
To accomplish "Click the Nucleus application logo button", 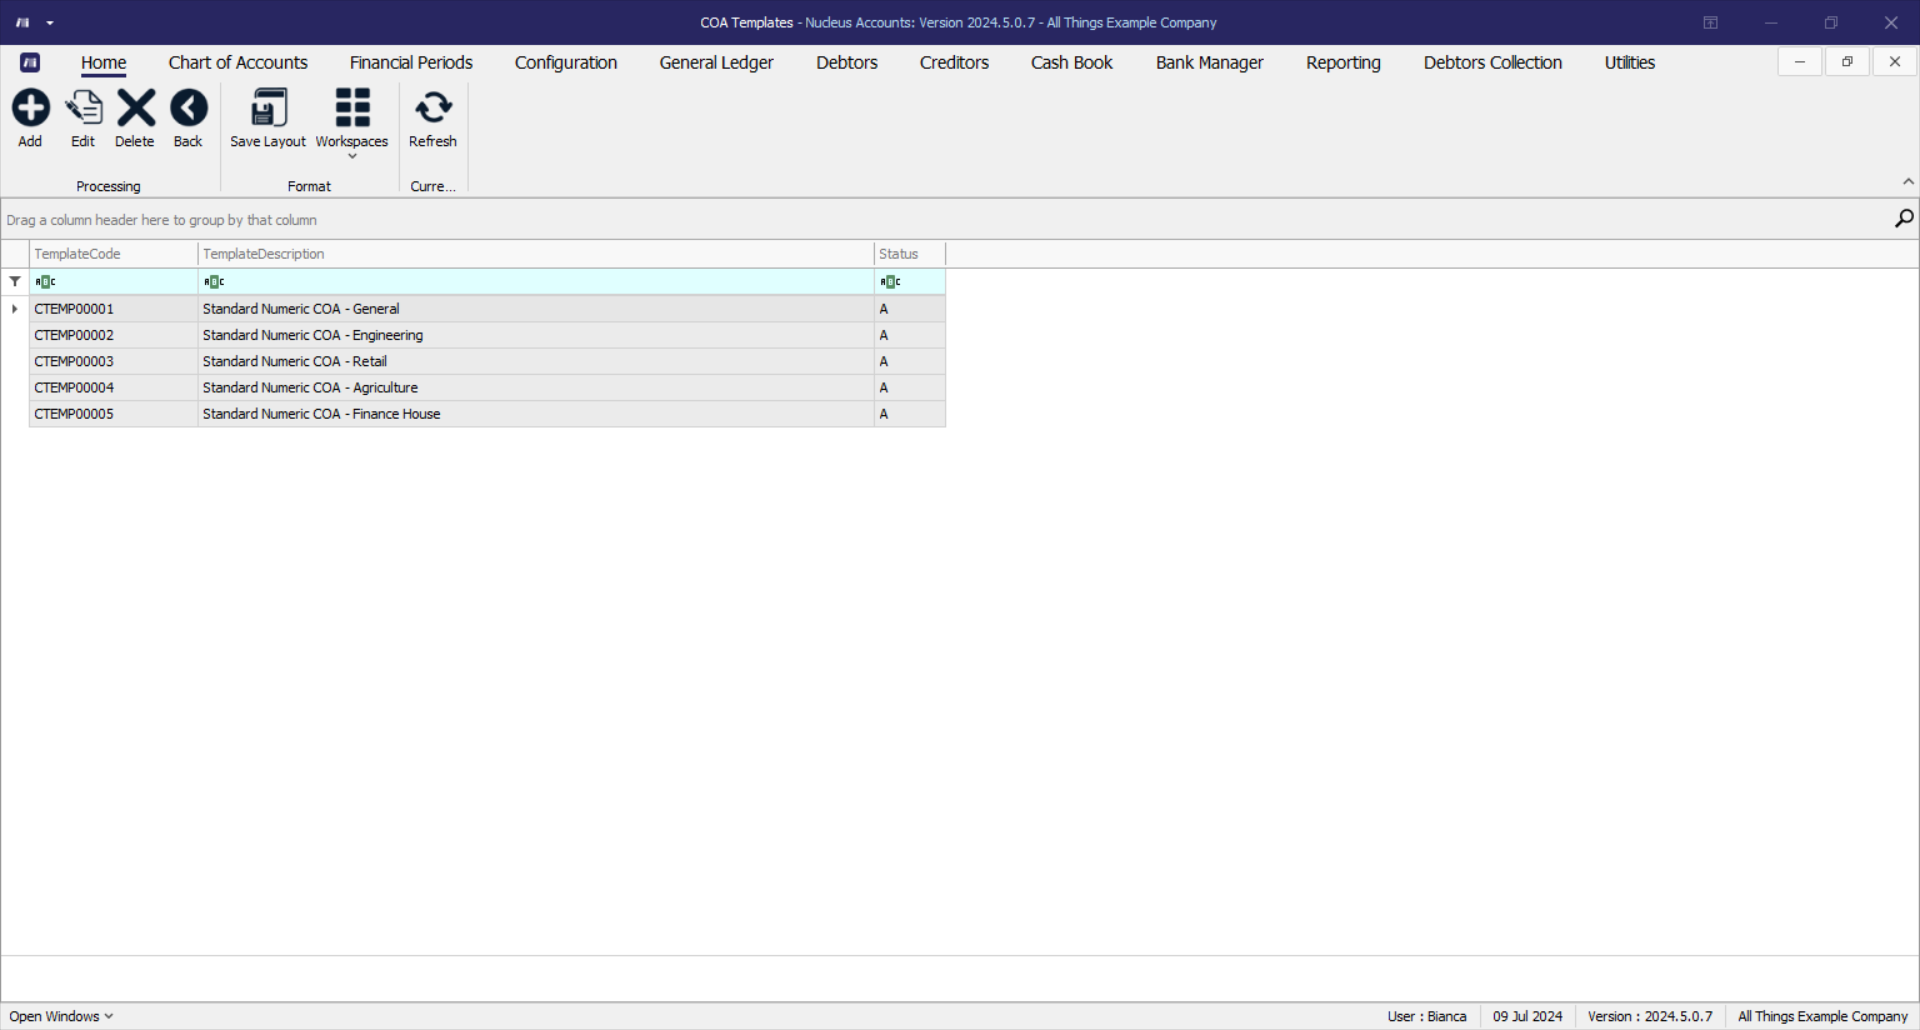I will [x=30, y=63].
